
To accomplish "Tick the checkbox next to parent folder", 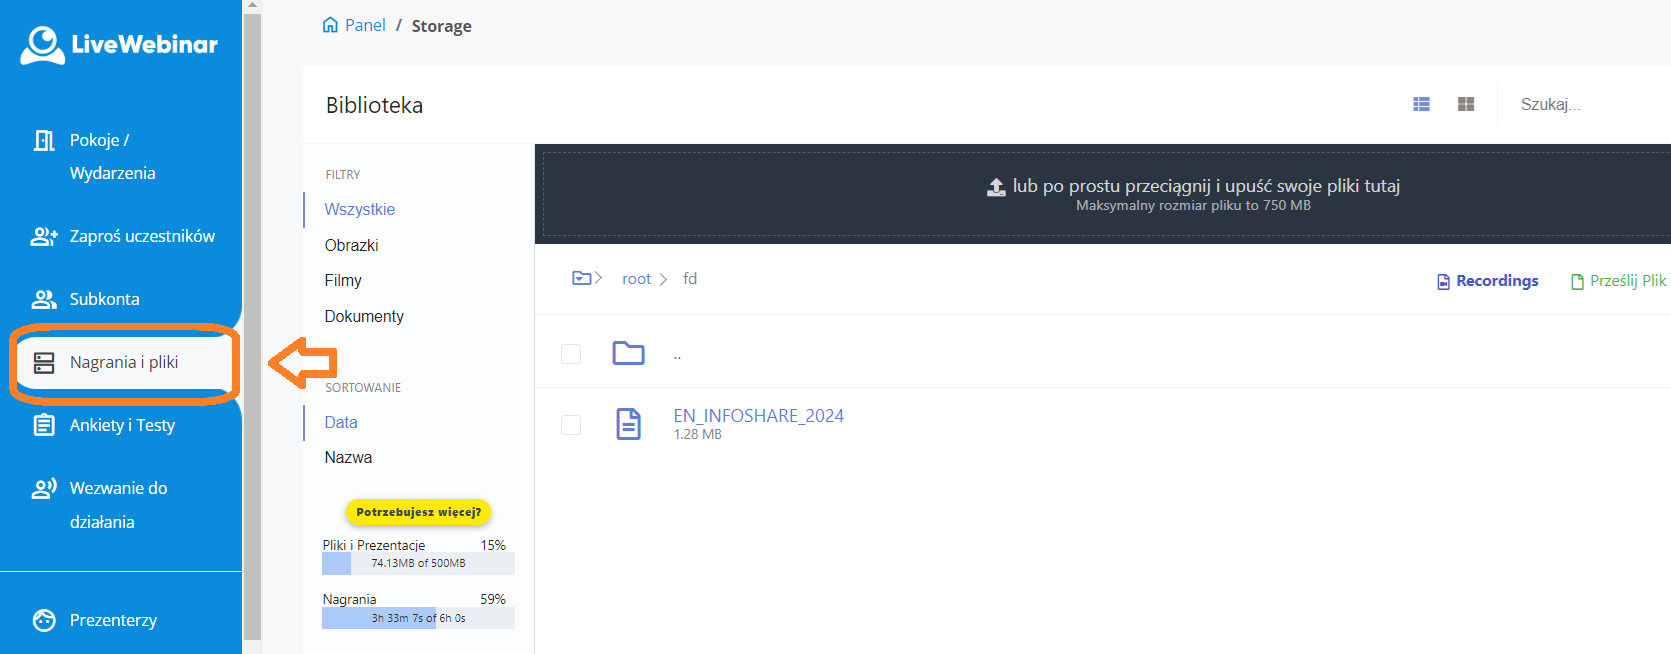I will pos(571,354).
